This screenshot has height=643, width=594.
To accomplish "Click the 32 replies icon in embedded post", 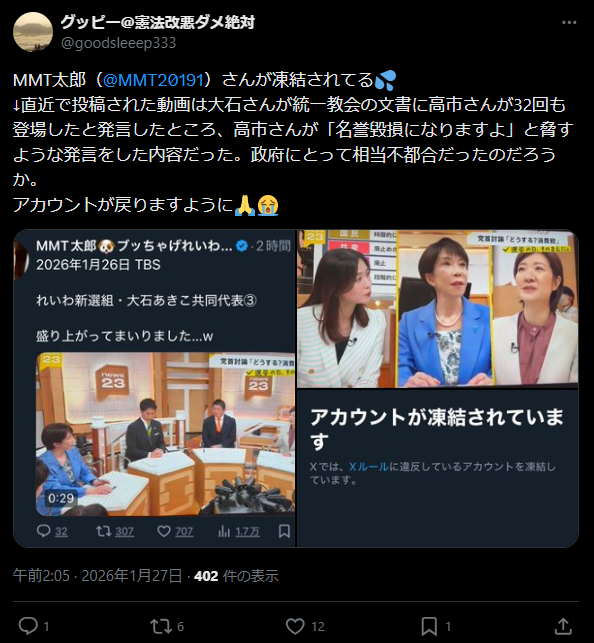I will 43,531.
